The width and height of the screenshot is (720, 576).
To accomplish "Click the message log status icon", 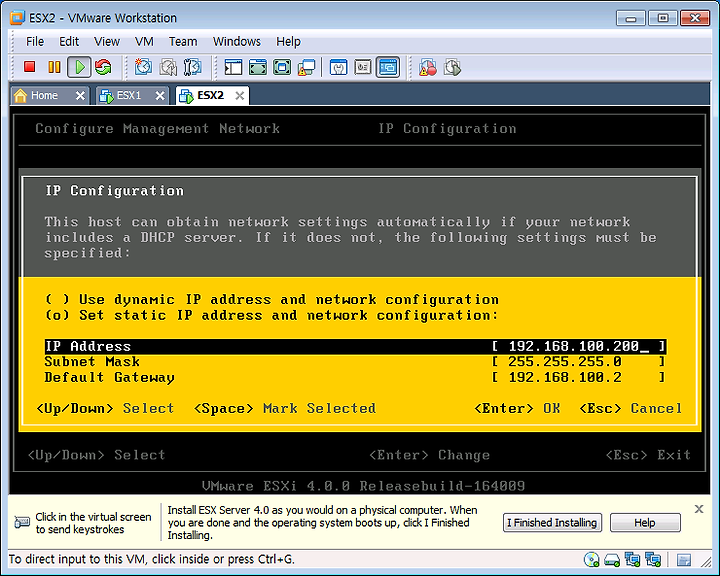I will [x=684, y=560].
